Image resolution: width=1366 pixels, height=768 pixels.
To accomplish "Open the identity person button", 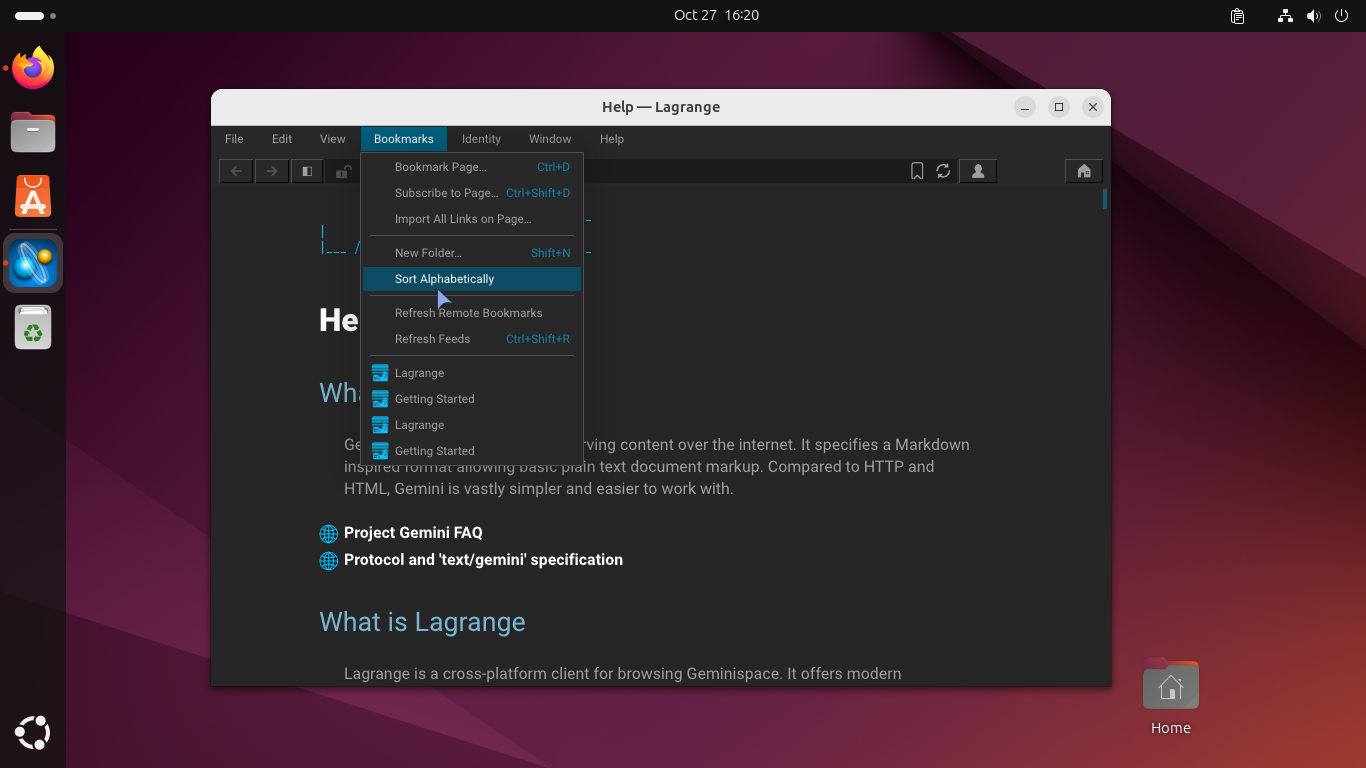I will [978, 172].
